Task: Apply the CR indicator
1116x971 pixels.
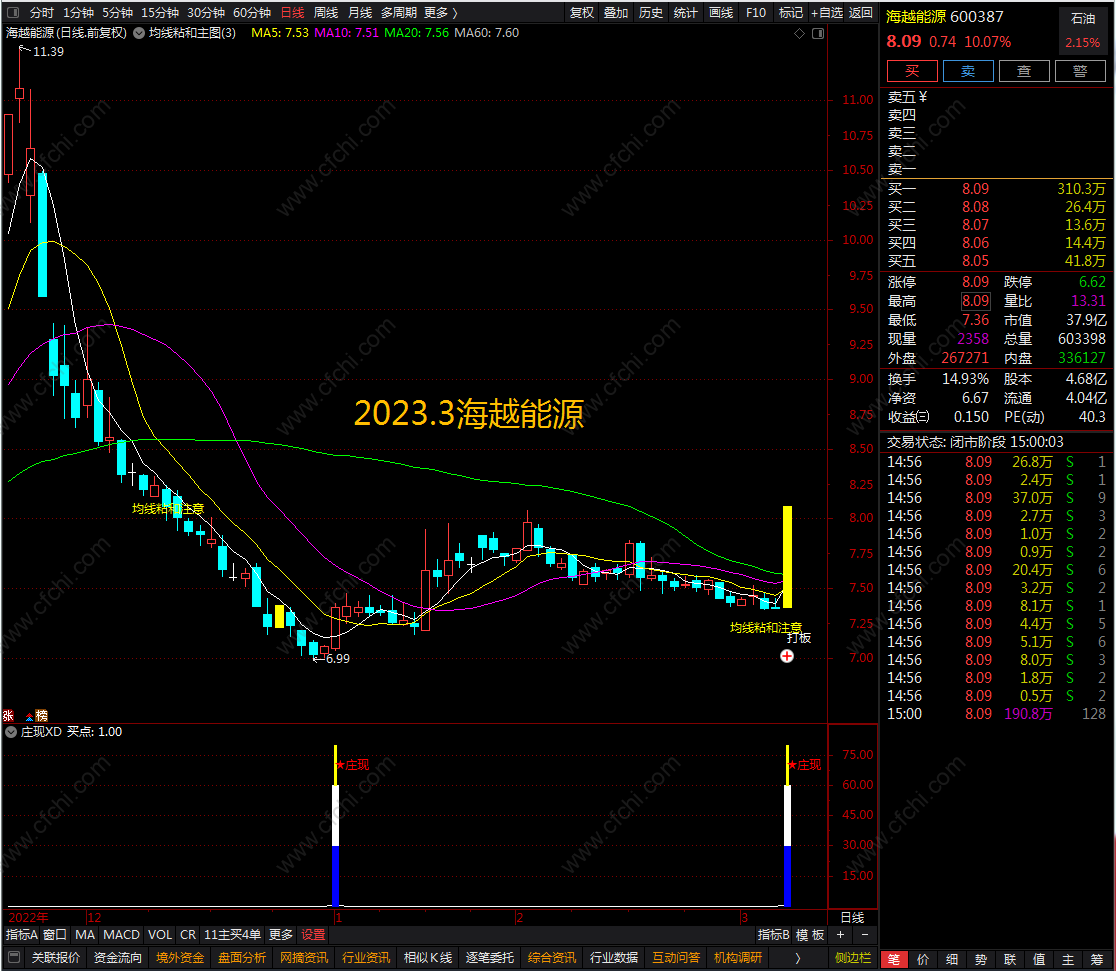Action: [188, 935]
